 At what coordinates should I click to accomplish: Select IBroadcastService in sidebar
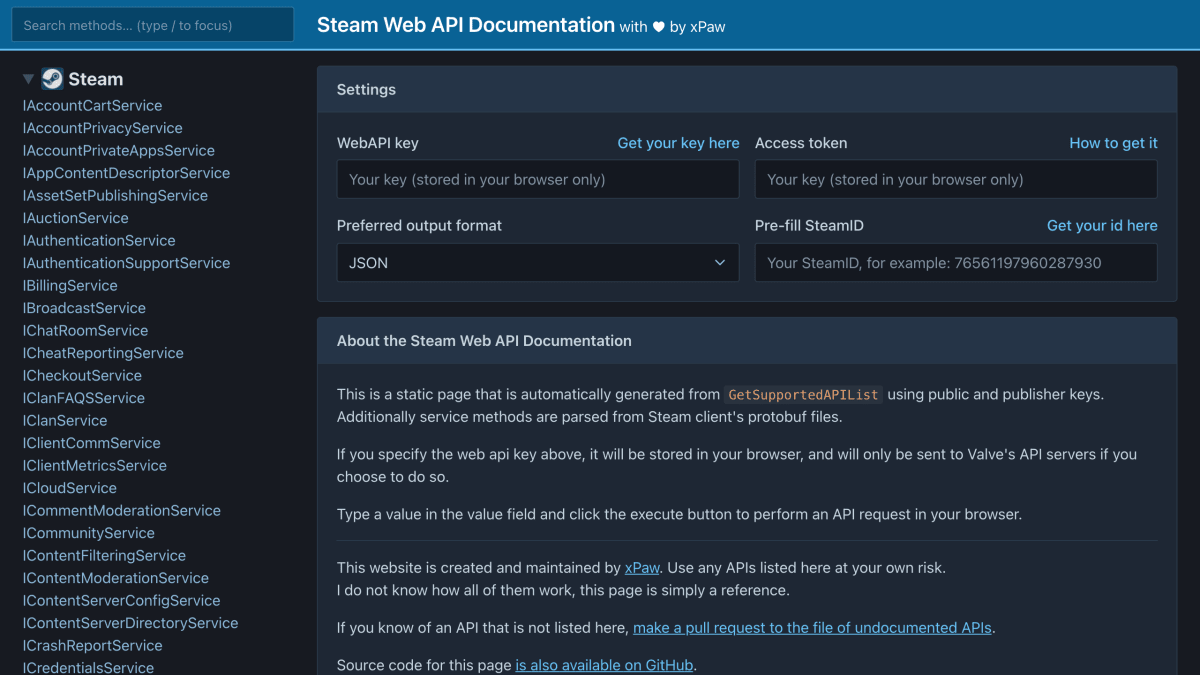coord(84,308)
